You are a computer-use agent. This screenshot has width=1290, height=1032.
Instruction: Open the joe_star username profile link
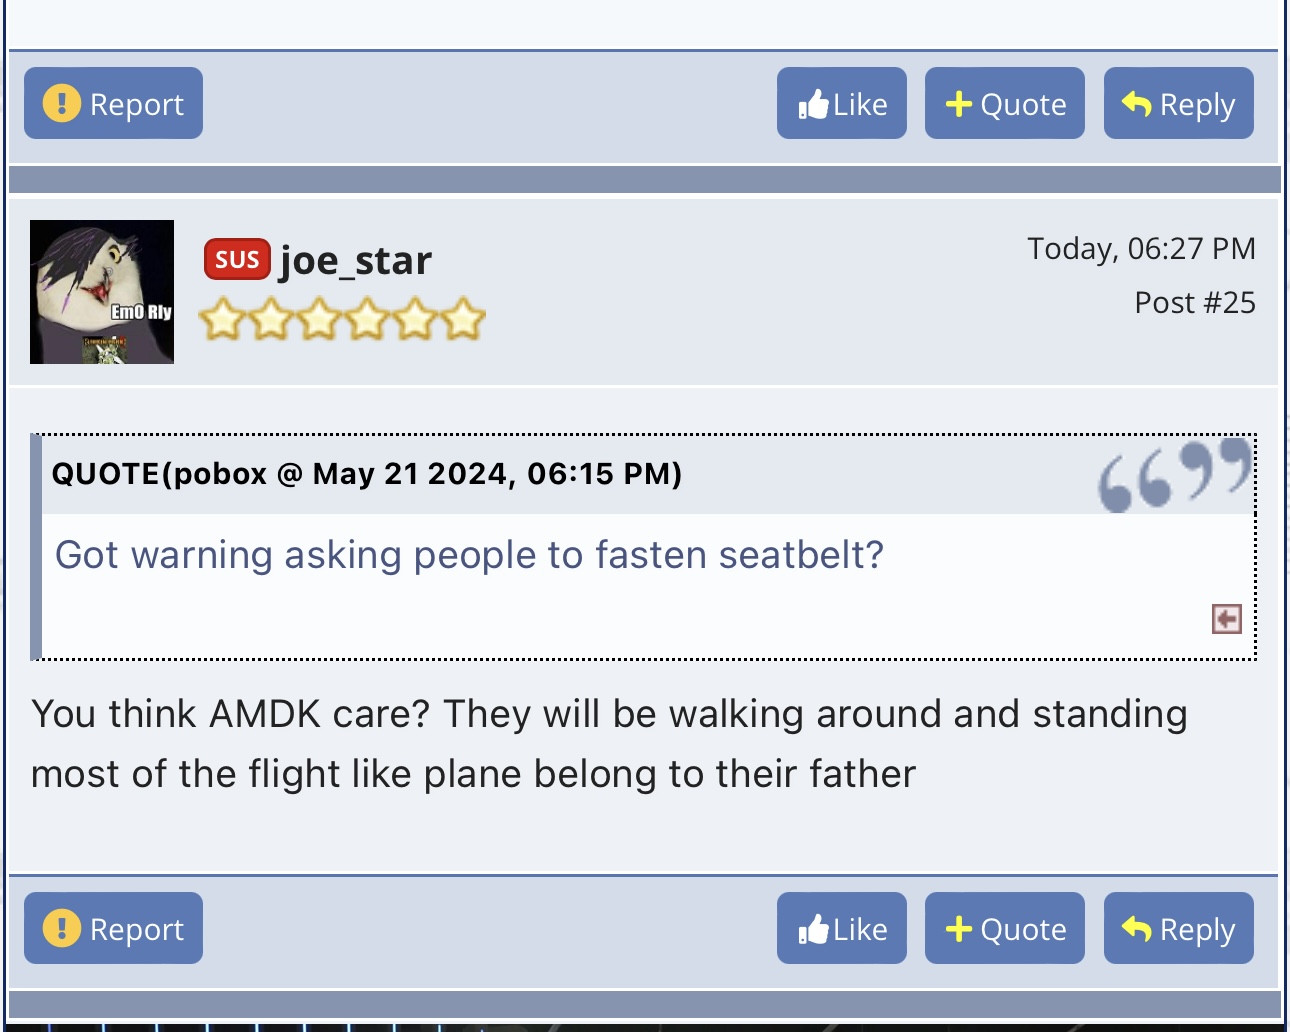355,260
